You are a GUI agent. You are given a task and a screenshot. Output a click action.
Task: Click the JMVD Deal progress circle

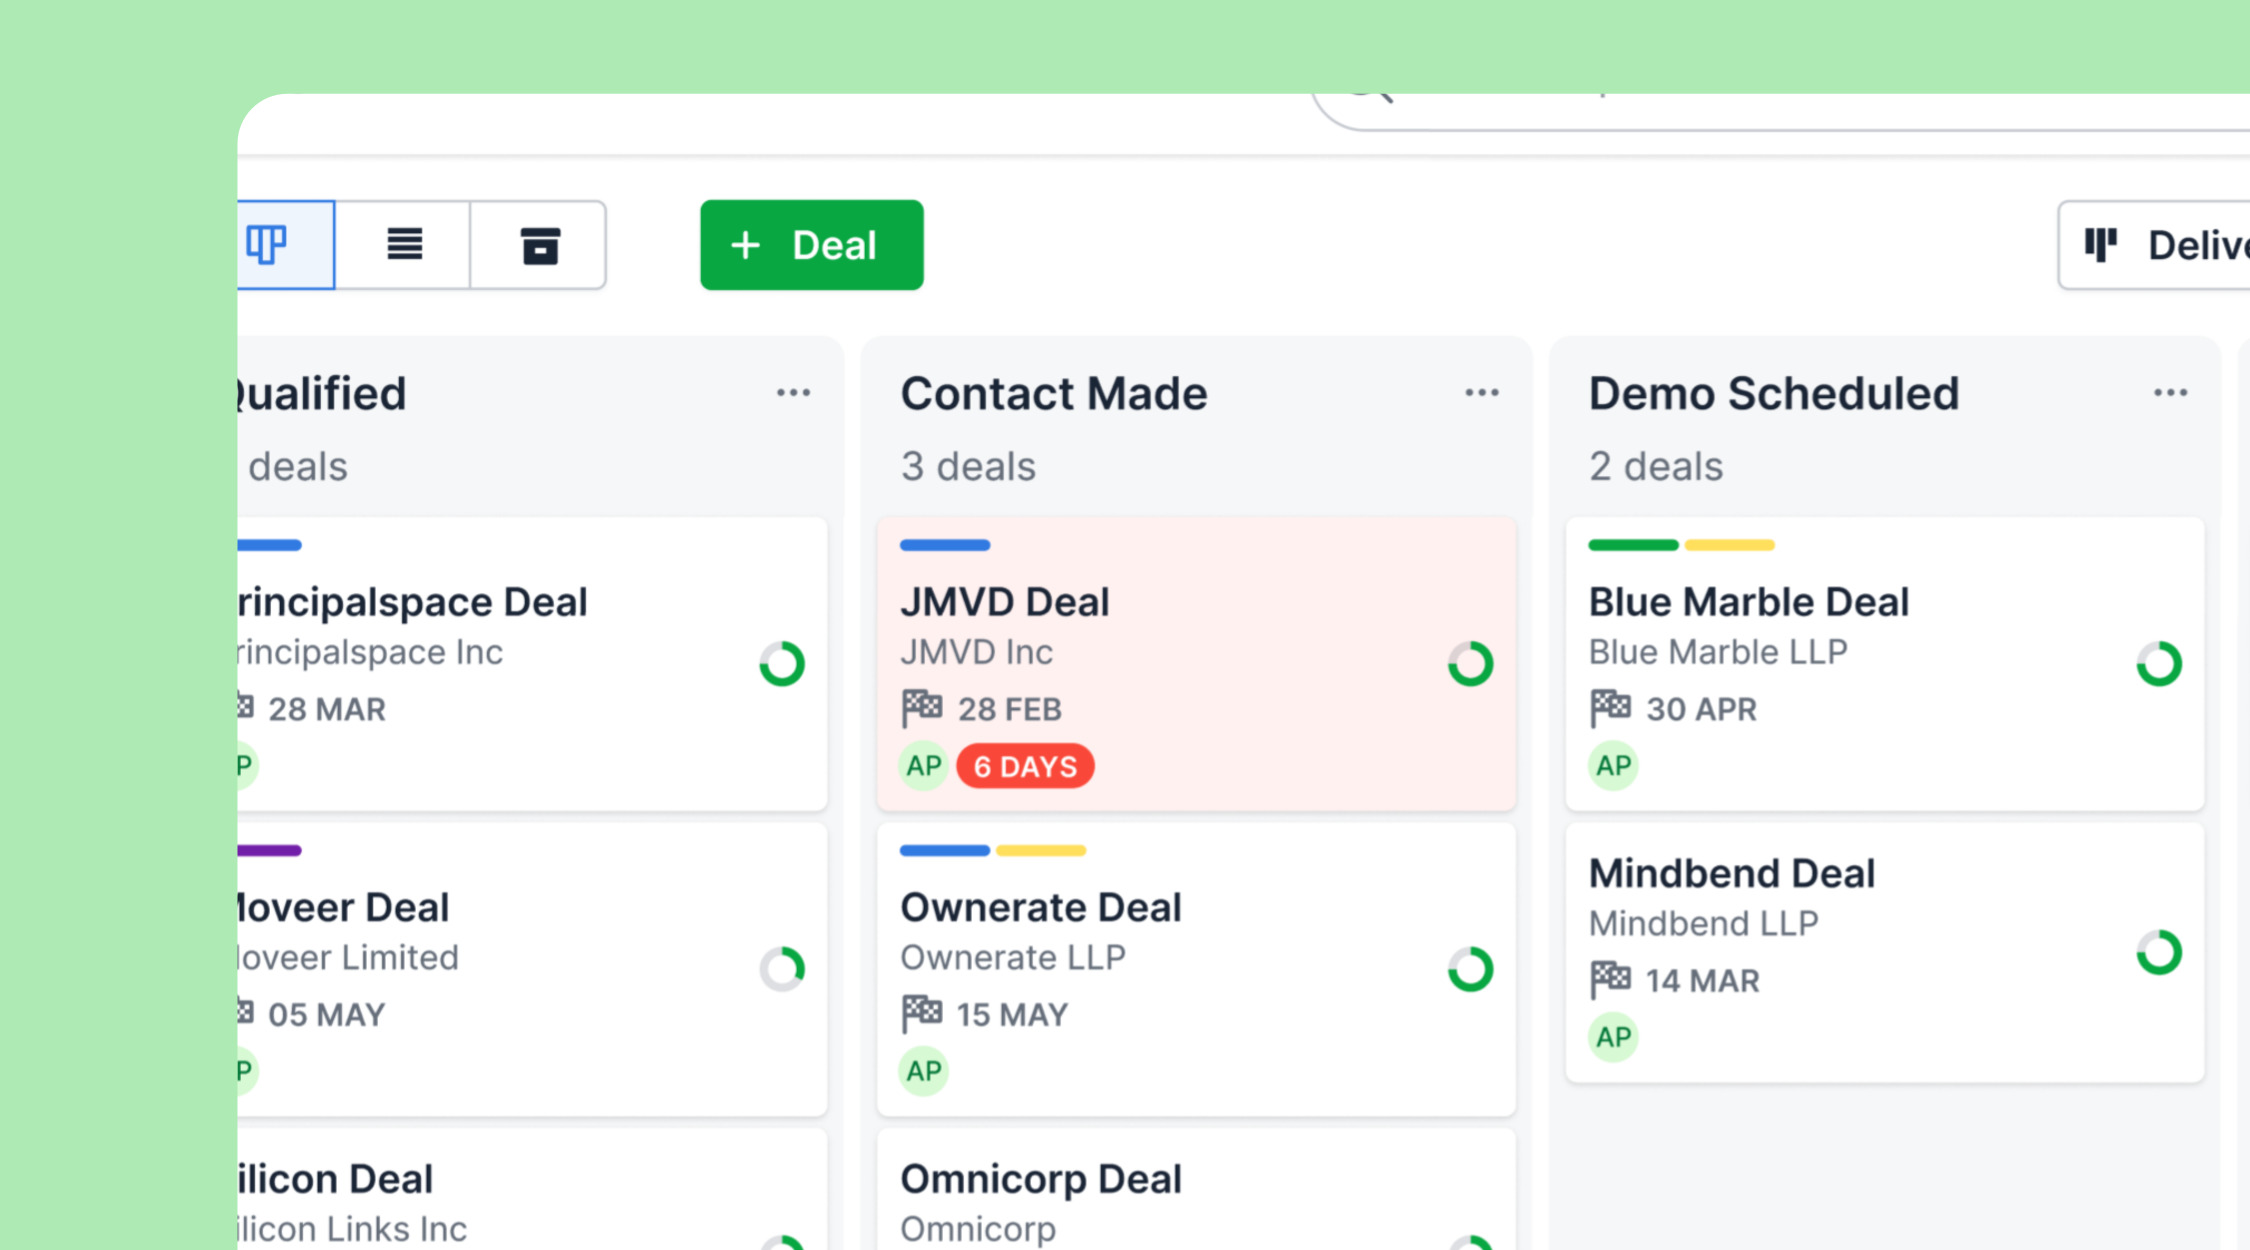(x=1470, y=664)
